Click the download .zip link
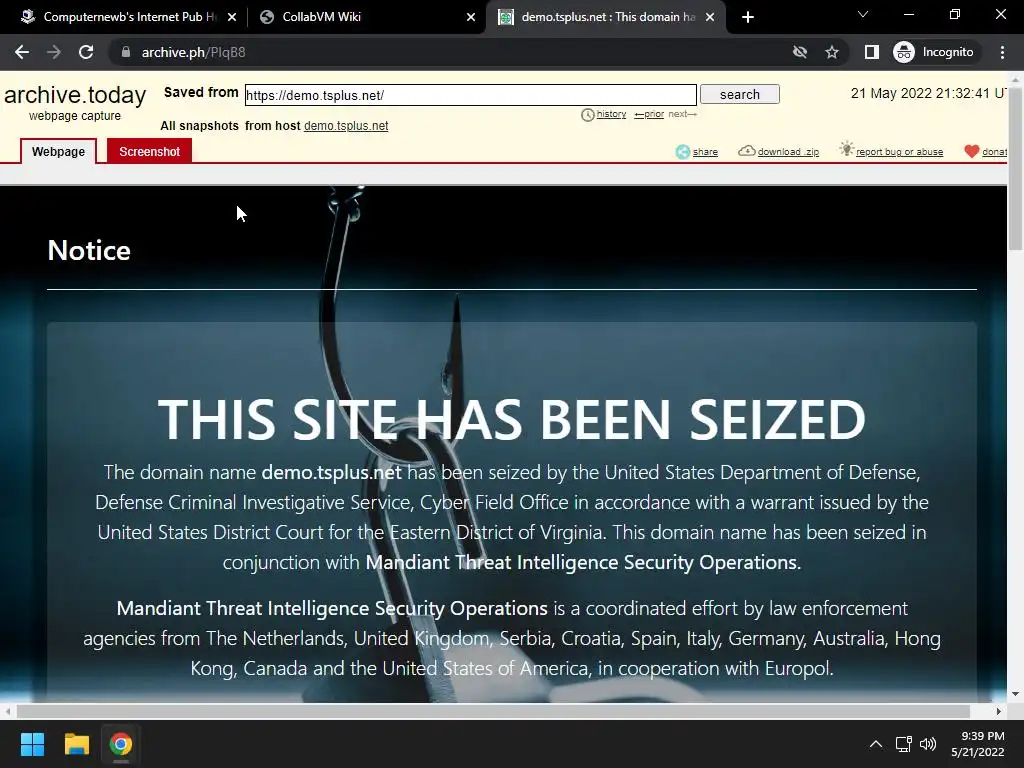The height and width of the screenshot is (768, 1024). point(788,152)
